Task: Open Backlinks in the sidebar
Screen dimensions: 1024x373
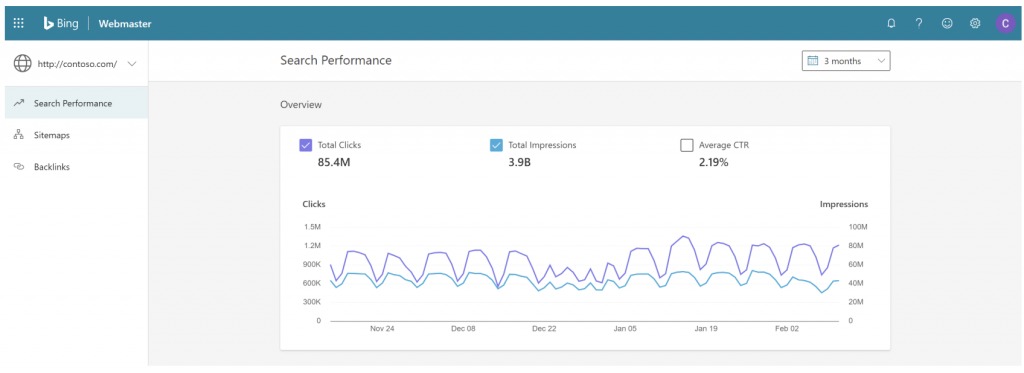Action: coord(76,167)
